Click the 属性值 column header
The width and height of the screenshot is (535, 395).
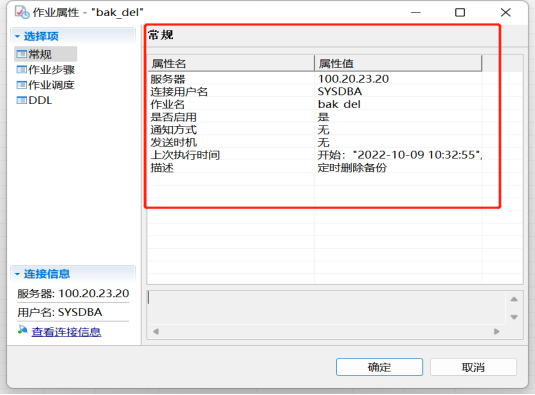(398, 63)
